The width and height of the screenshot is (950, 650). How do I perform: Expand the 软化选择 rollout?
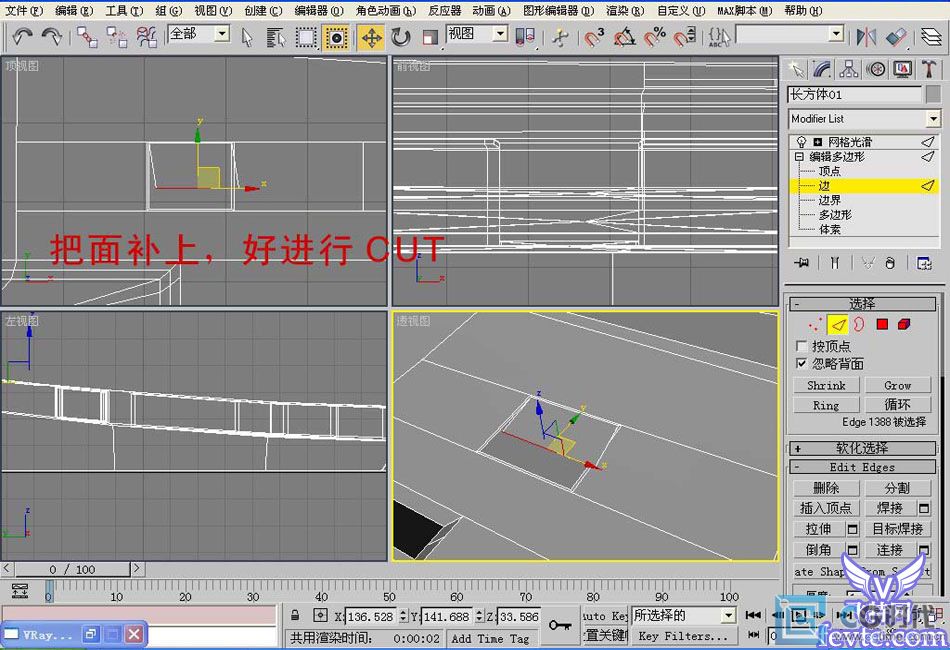(x=862, y=448)
